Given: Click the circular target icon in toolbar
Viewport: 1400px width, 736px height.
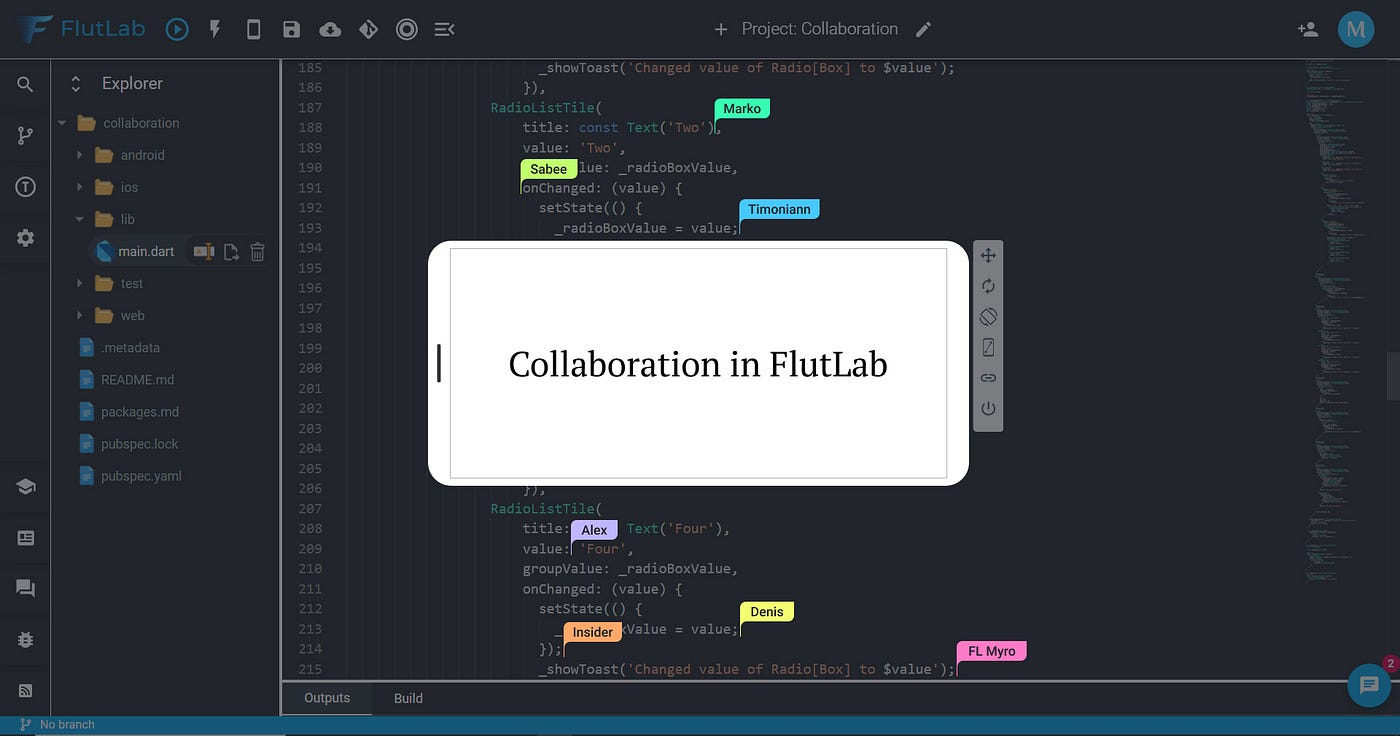Looking at the screenshot, I should [x=406, y=29].
